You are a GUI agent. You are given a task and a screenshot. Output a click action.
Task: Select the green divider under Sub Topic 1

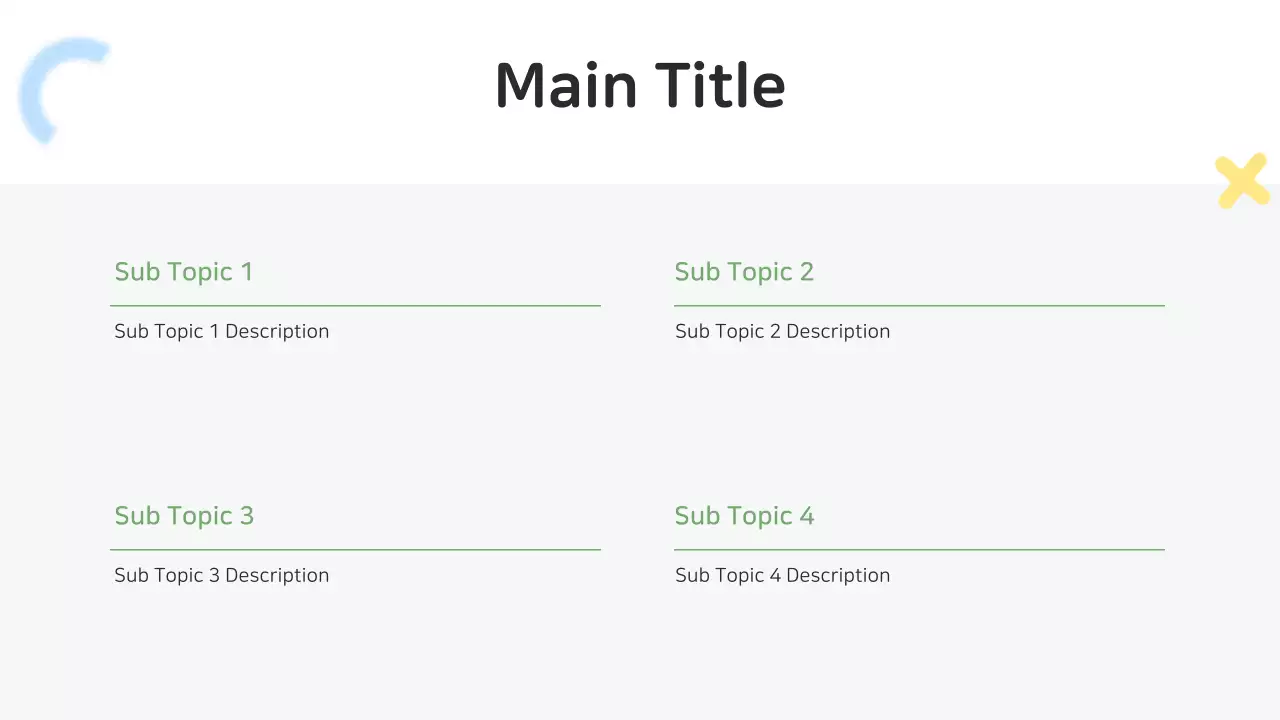click(355, 305)
